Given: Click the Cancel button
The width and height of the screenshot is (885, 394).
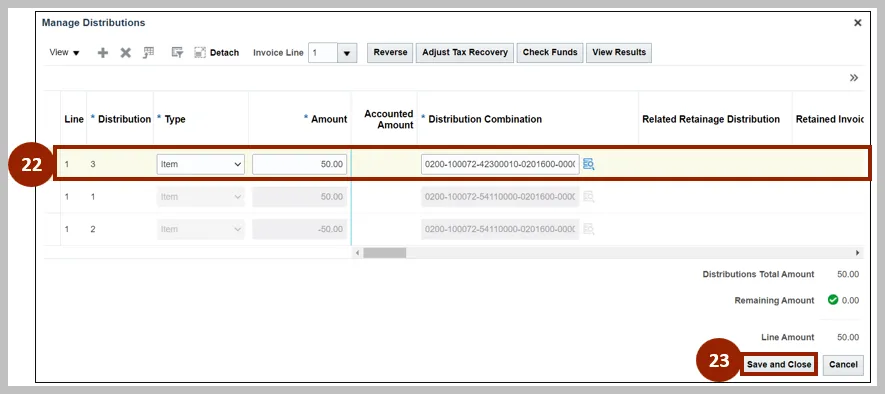Looking at the screenshot, I should tap(843, 365).
